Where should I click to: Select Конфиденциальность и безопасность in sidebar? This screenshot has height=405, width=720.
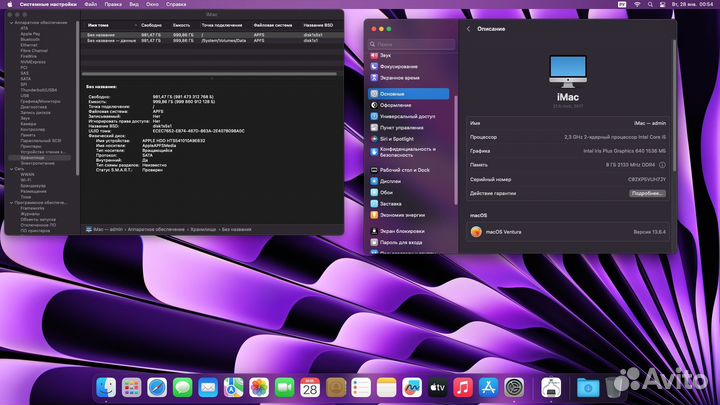tap(409, 152)
